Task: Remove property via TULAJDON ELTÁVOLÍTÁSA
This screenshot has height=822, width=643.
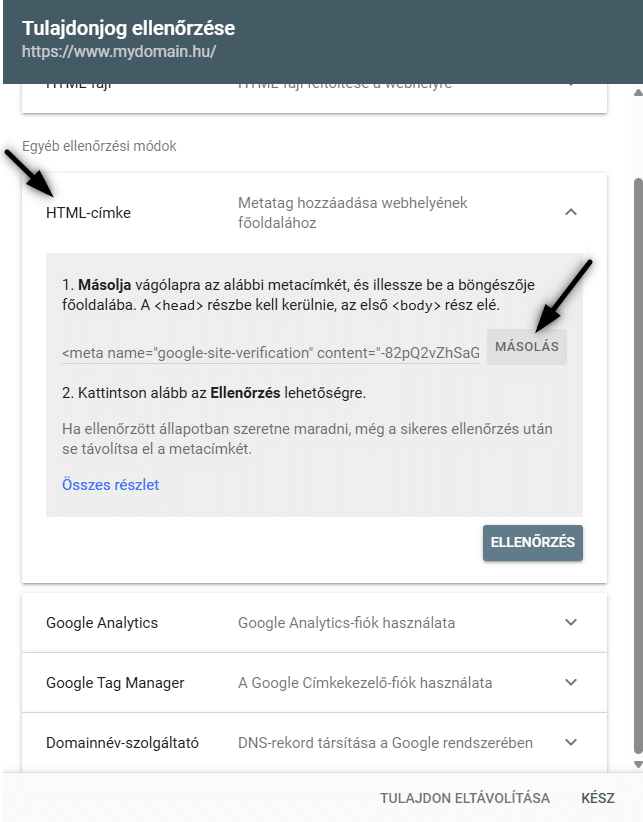Action: 463,798
